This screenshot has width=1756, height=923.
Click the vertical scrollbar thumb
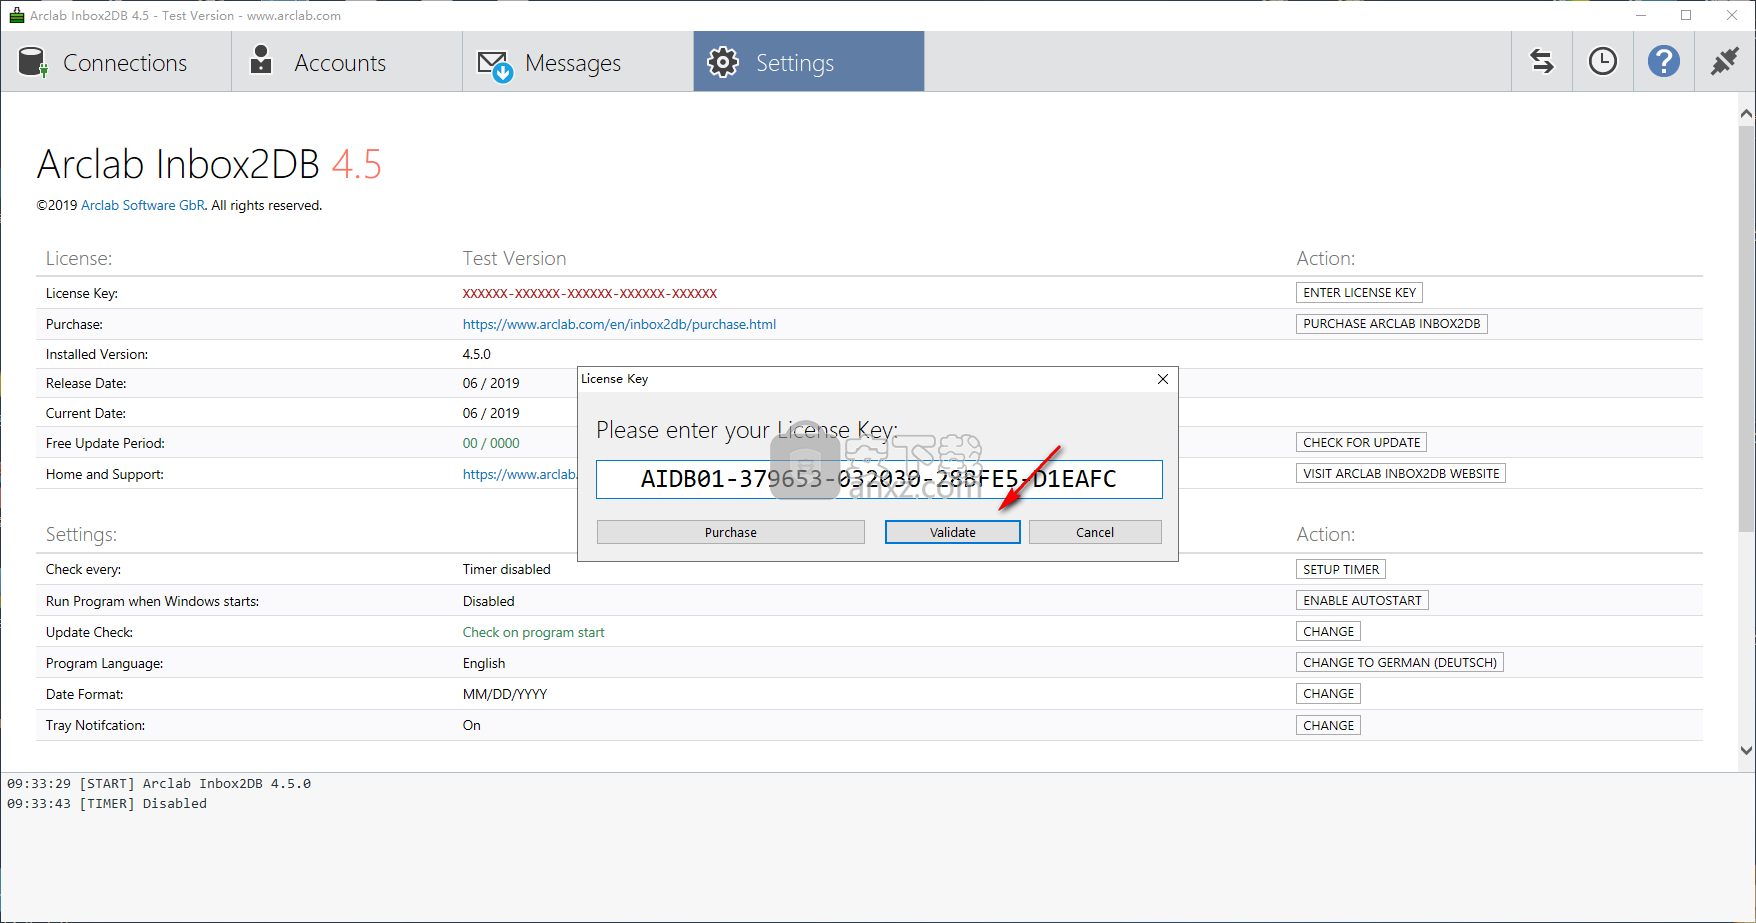point(1746,330)
